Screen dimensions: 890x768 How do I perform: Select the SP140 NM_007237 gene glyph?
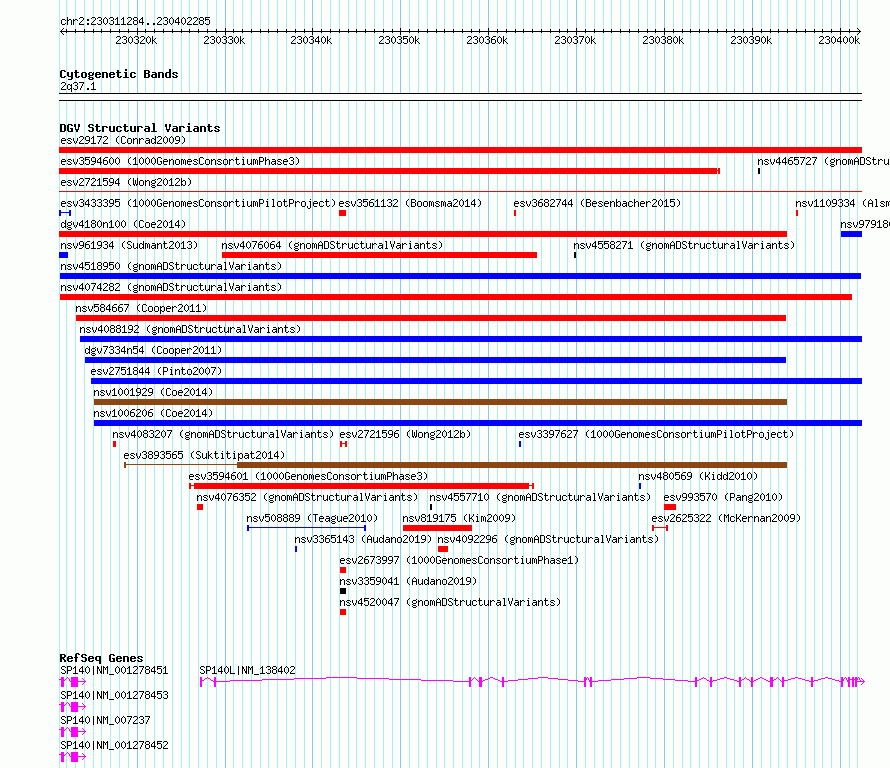(73, 732)
